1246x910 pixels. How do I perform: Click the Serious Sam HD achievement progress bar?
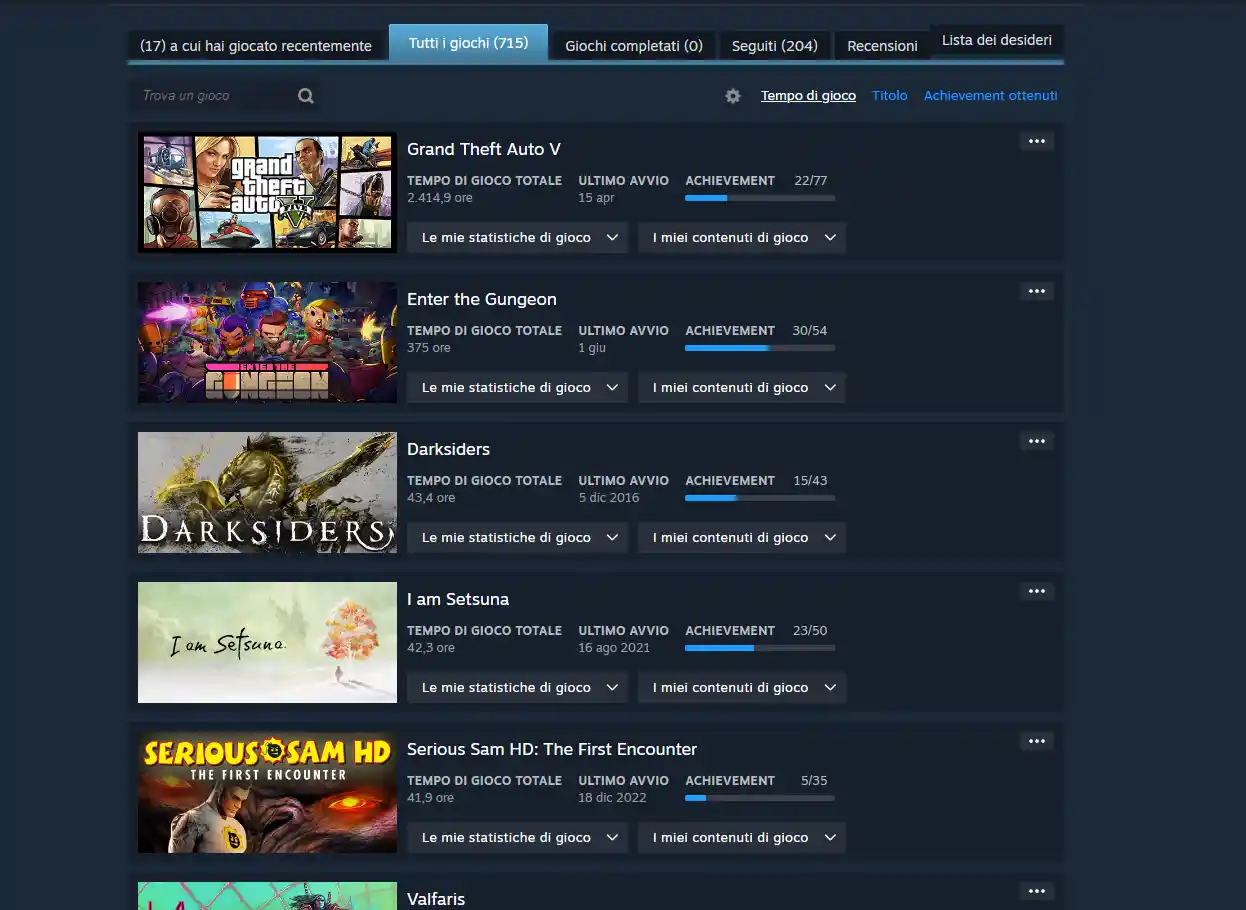click(760, 798)
